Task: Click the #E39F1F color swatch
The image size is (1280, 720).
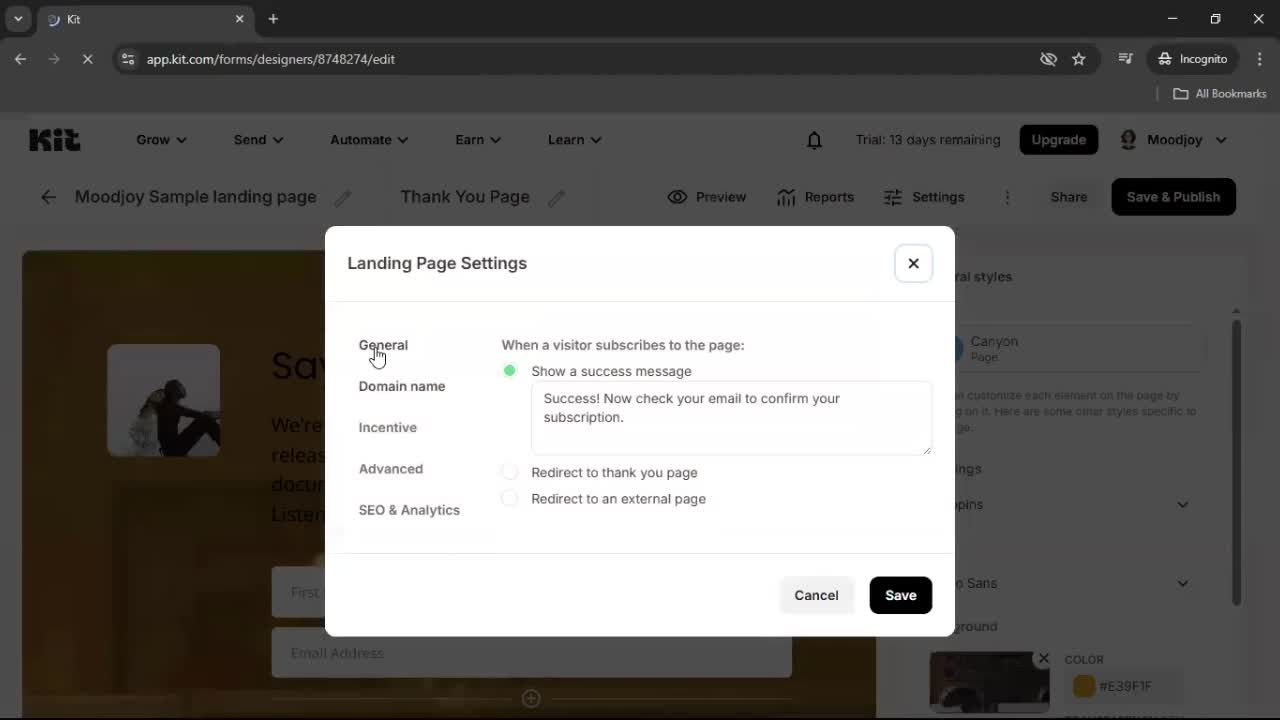Action: point(1083,686)
